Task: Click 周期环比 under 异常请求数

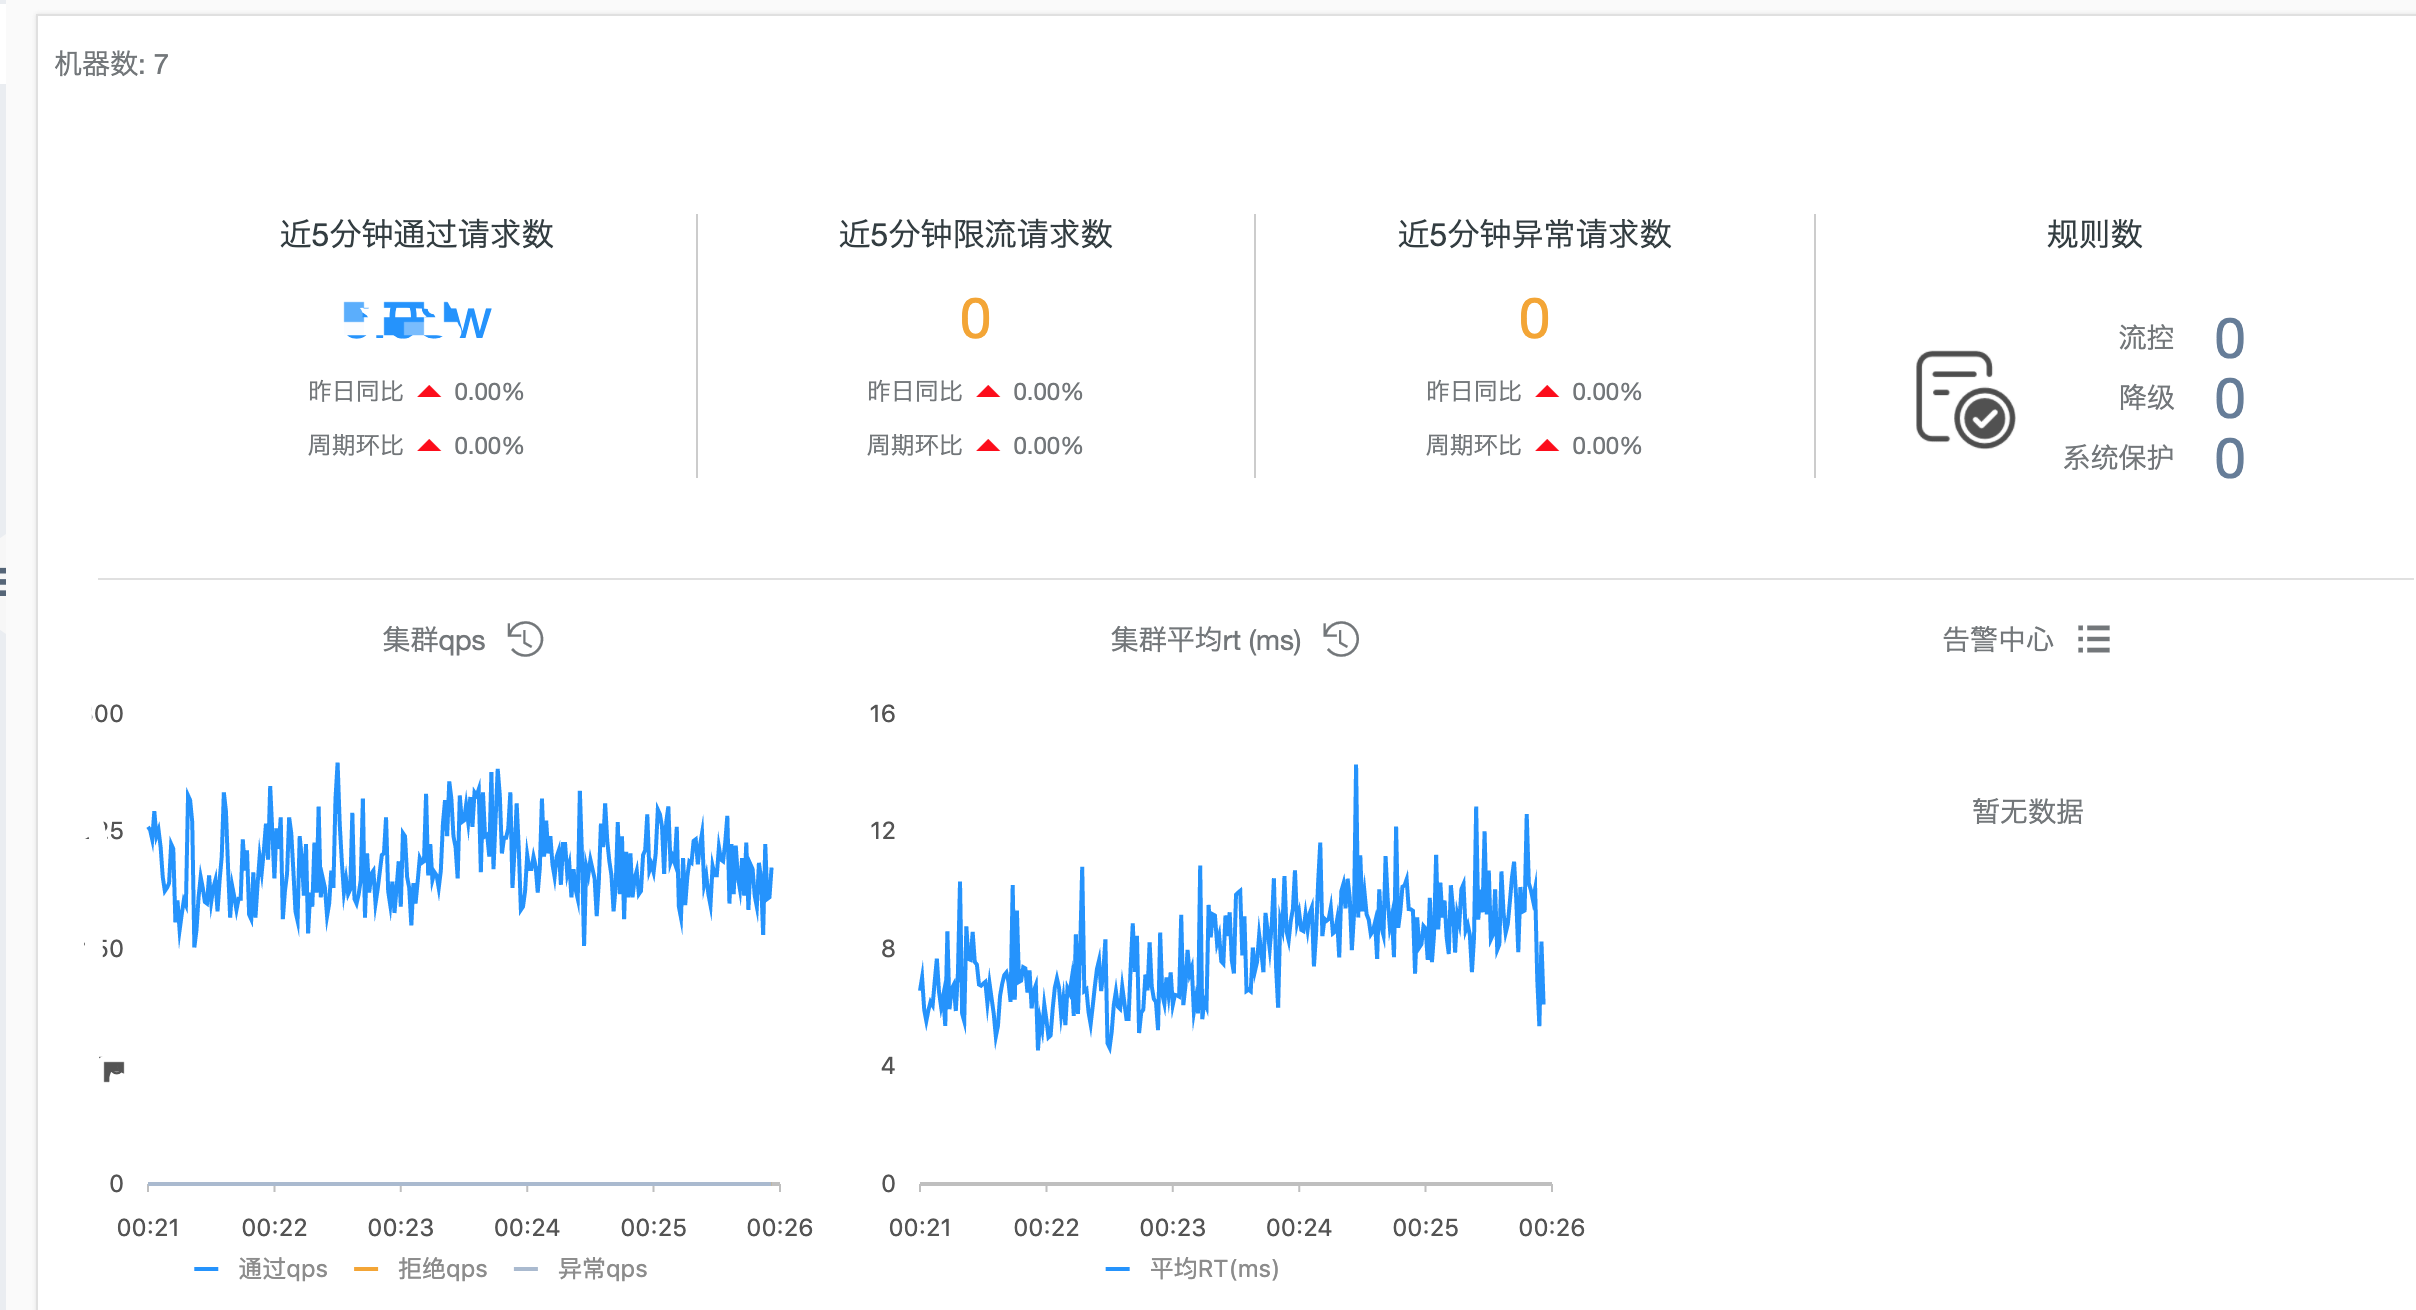Action: click(1473, 445)
